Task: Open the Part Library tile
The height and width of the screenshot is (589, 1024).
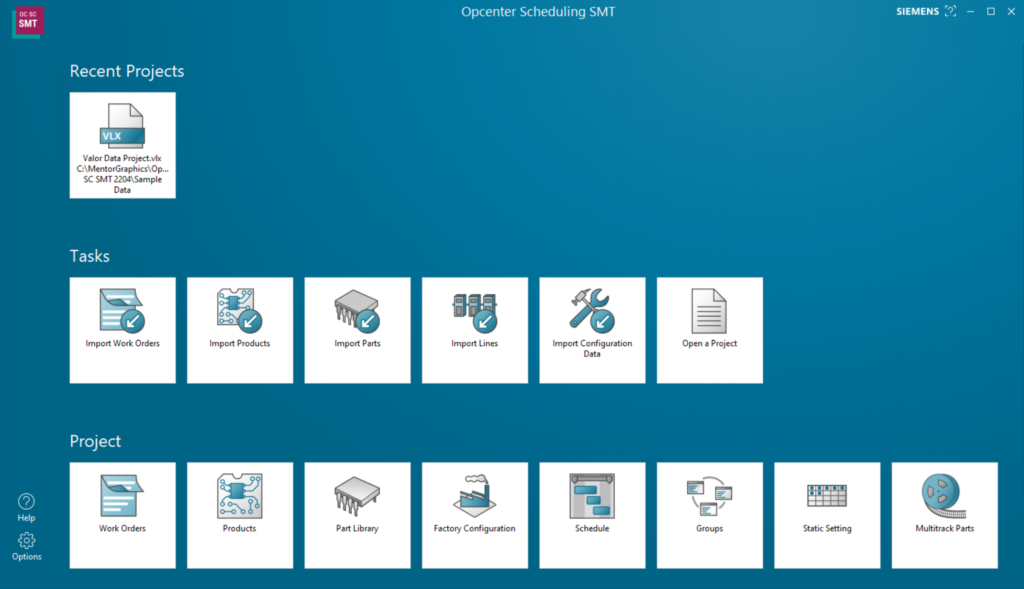Action: (357, 515)
